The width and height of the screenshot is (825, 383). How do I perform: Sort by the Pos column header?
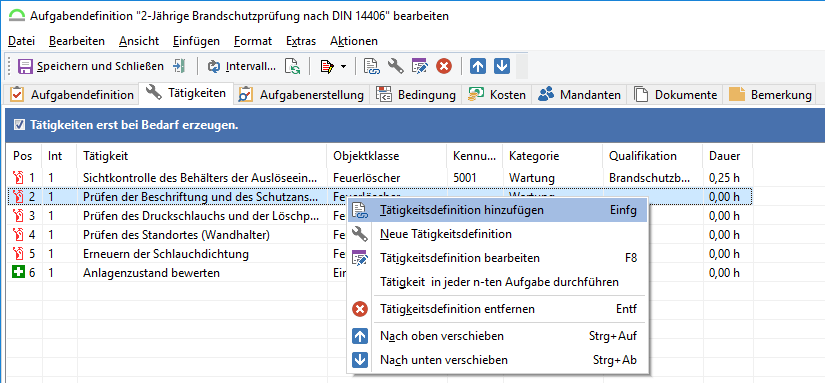pos(24,156)
